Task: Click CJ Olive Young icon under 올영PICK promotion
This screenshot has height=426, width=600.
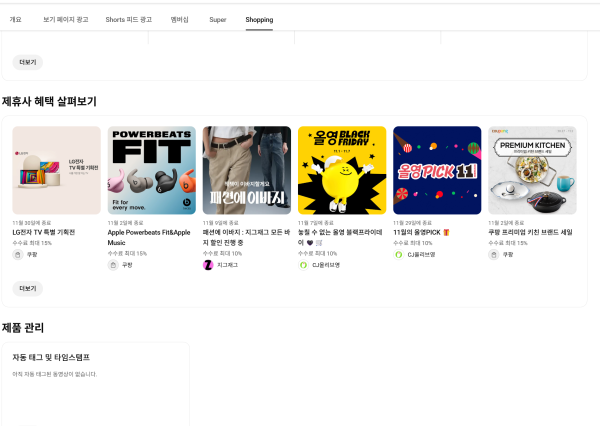Action: pos(398,255)
